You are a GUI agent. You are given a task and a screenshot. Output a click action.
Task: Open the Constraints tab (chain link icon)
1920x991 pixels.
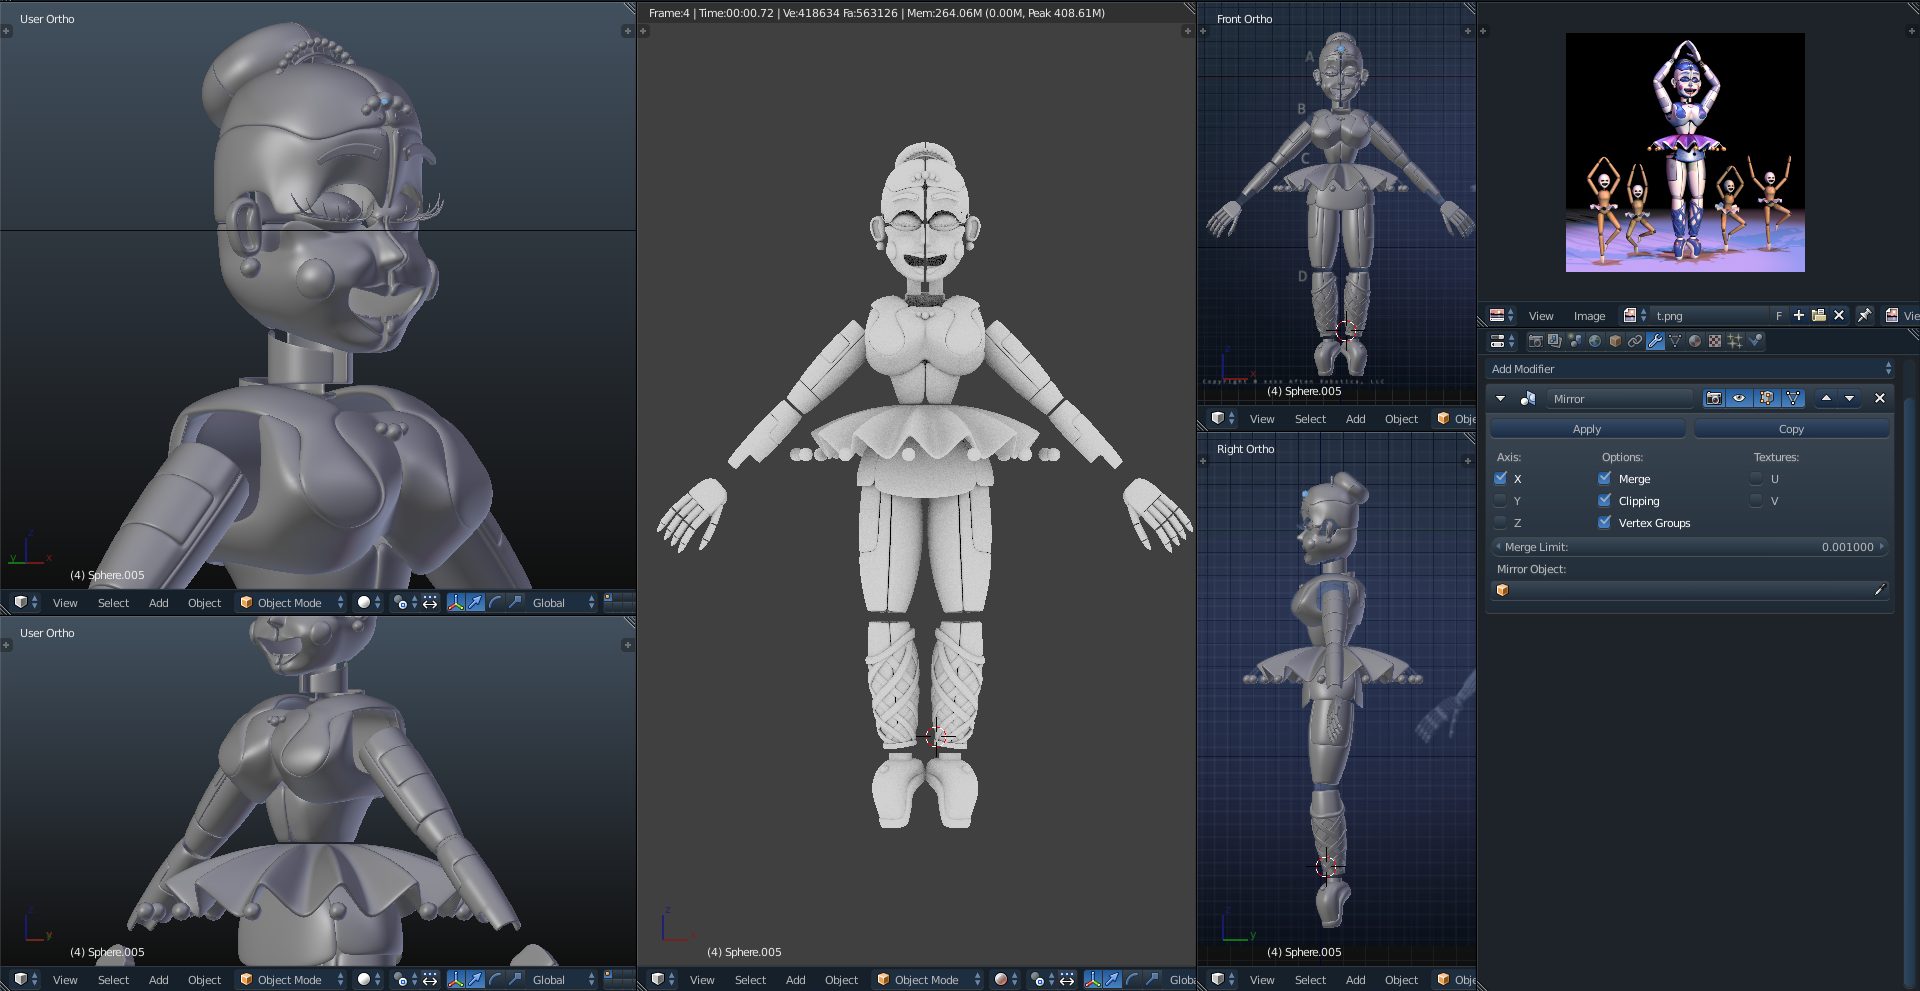click(1635, 341)
